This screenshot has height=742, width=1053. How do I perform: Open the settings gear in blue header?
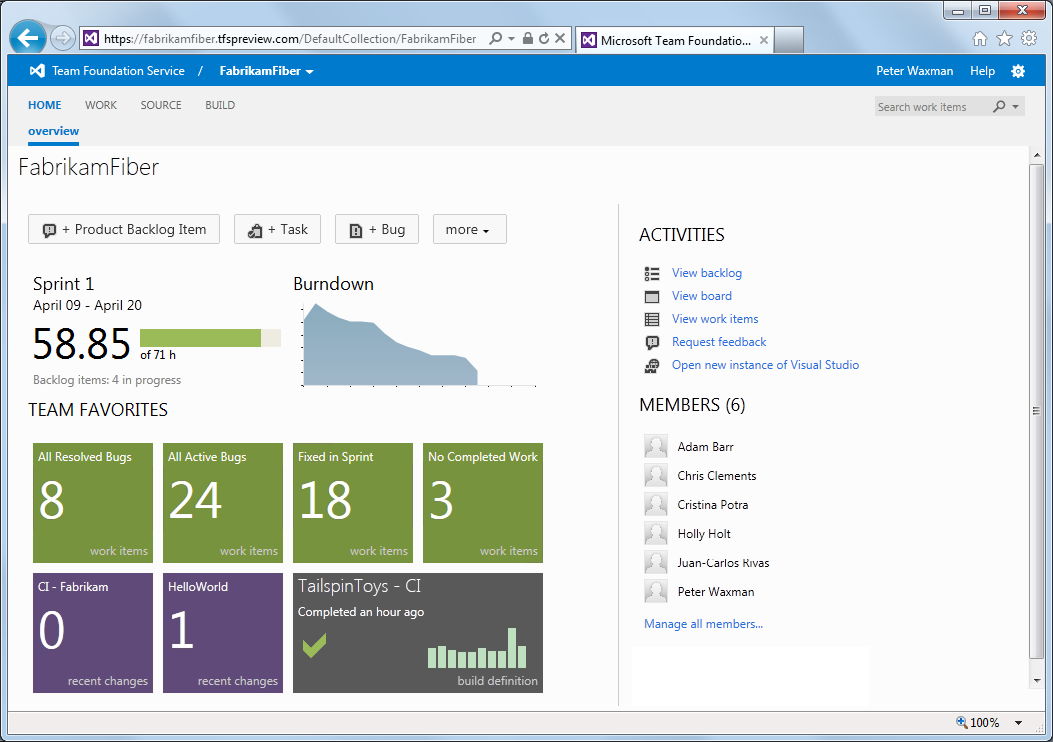click(x=1018, y=71)
